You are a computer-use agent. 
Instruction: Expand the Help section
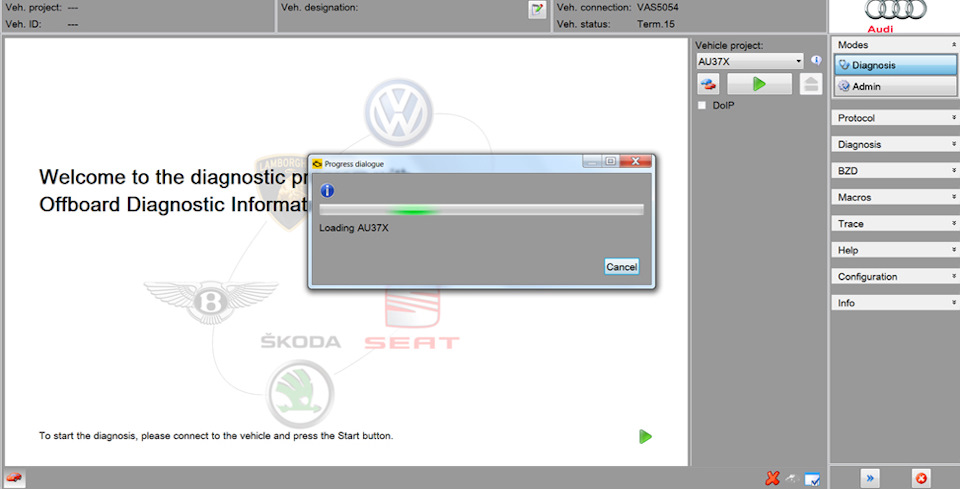[x=895, y=250]
